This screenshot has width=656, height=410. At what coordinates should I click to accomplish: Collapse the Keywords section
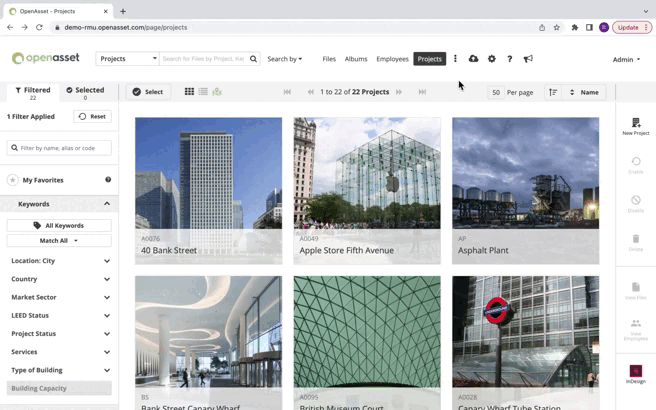coord(107,204)
